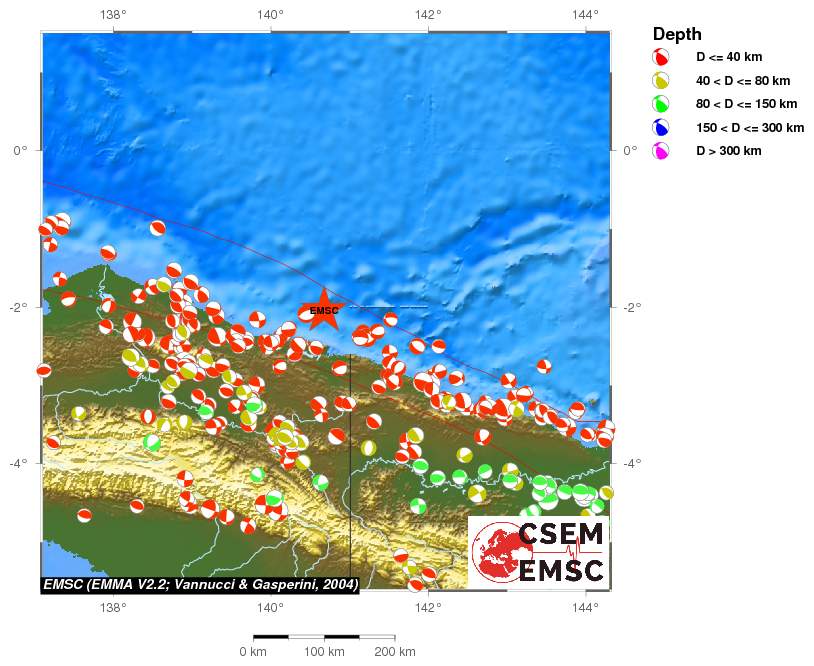Select the blue 150 < D <= 300 km legend symbol
Screen dimensions: 814x666
coord(660,127)
